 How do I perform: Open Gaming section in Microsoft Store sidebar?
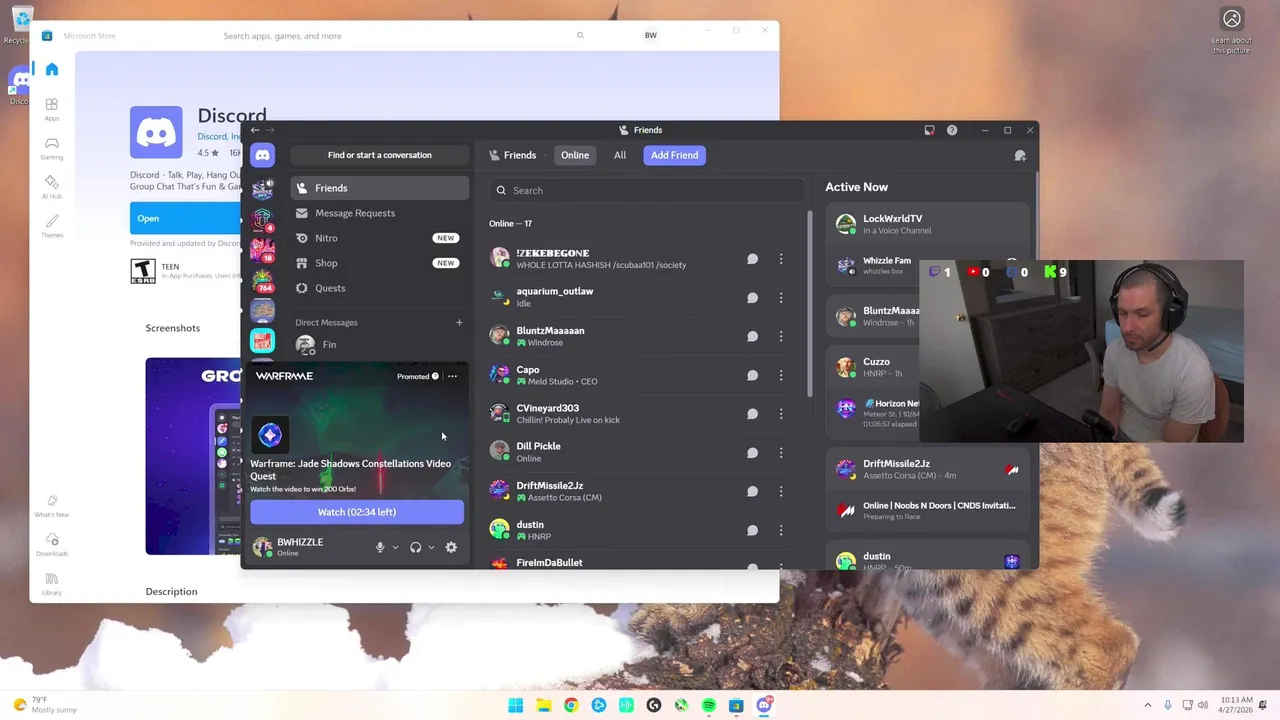coord(52,148)
